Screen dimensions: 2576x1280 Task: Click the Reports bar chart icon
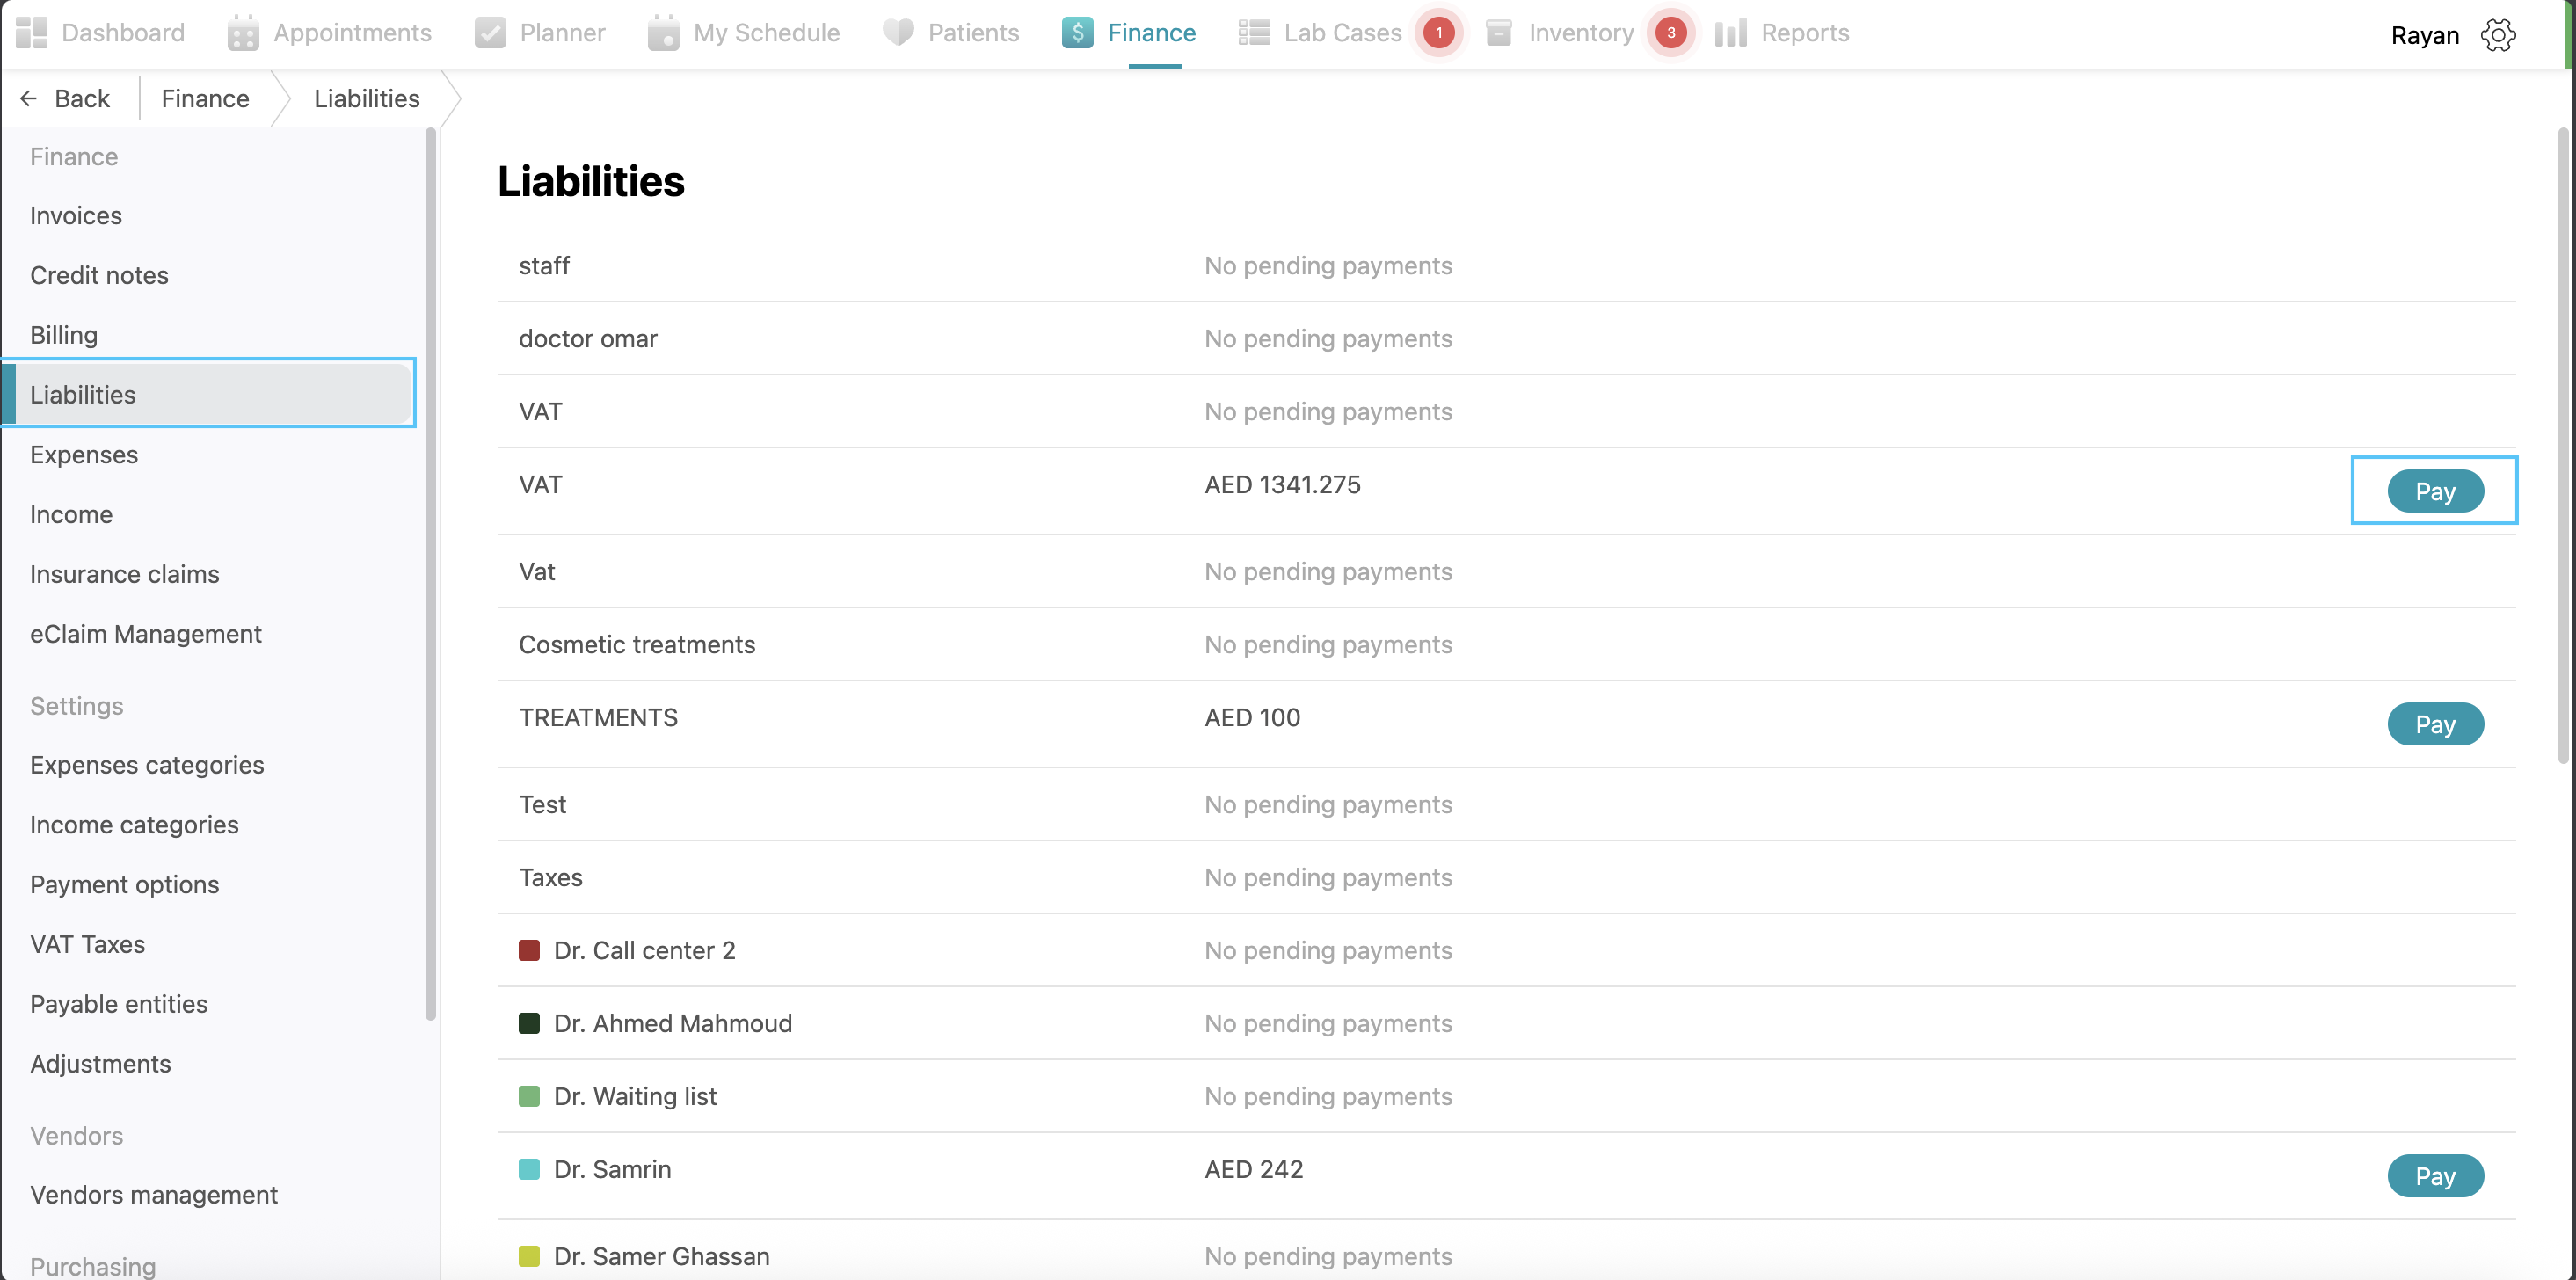coord(1730,33)
